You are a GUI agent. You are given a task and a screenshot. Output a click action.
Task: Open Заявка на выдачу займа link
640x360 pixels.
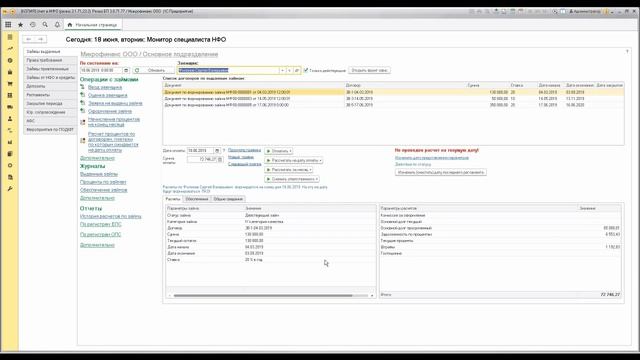(x=115, y=103)
